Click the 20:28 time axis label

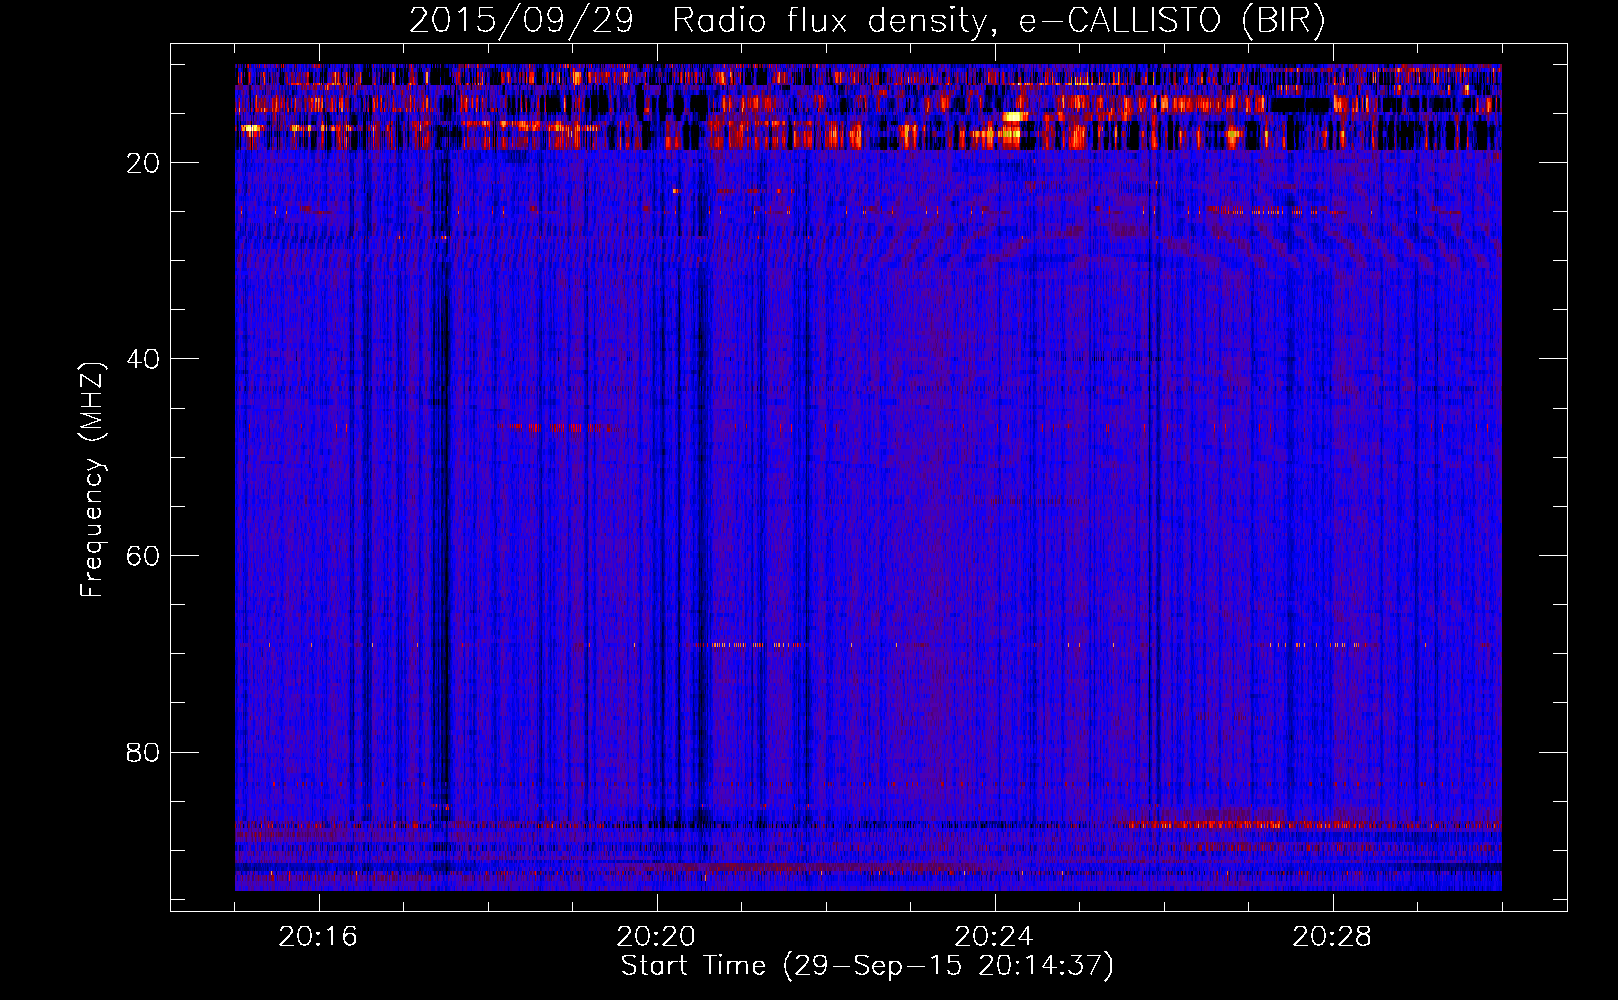point(1331,937)
